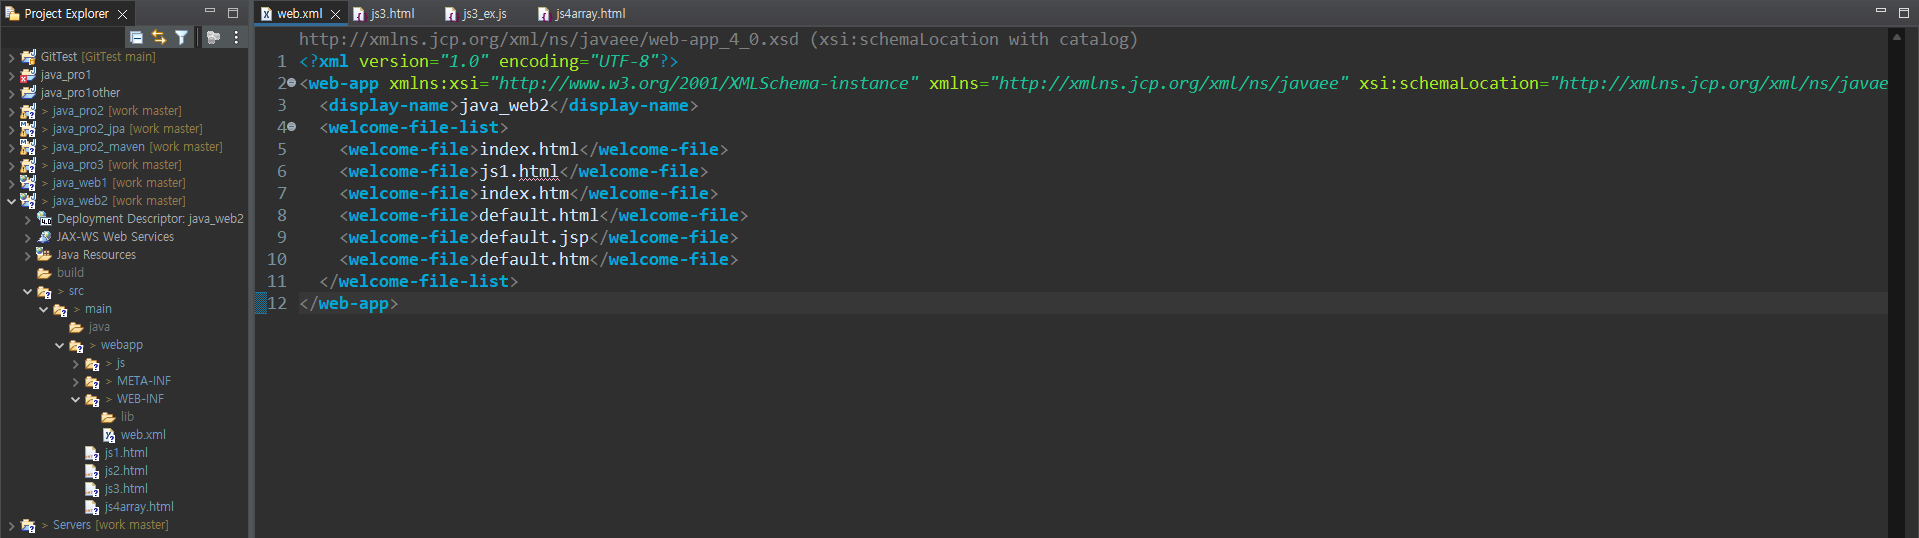
Task: Click the js2.html file icon
Action: point(92,471)
